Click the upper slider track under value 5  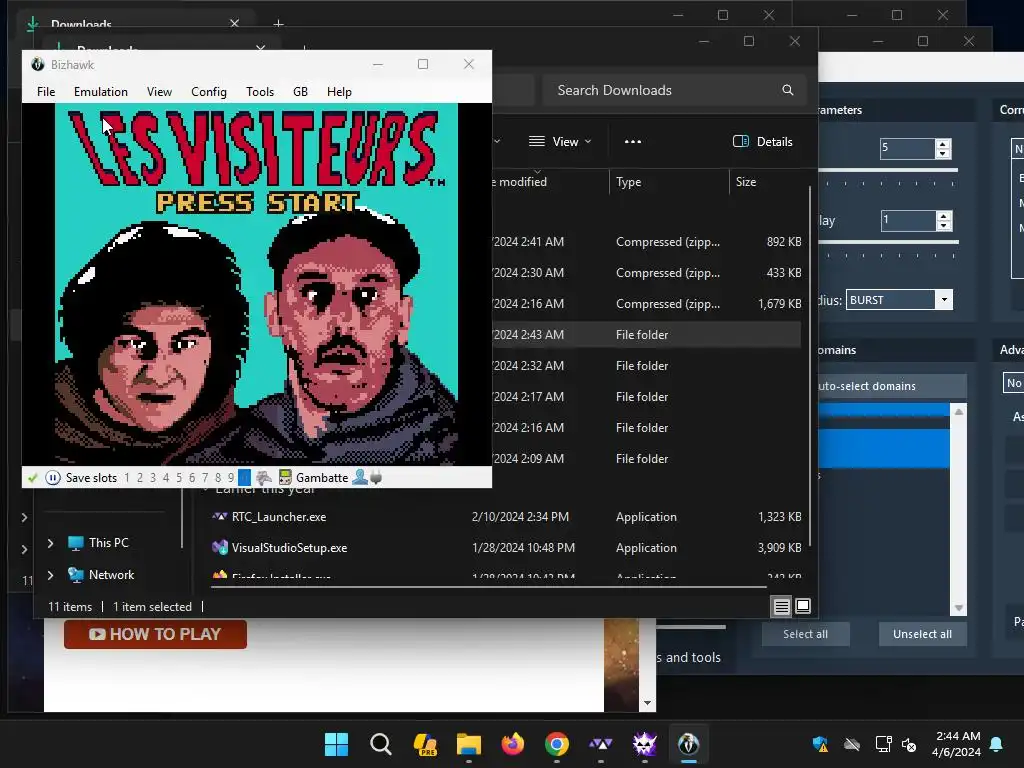point(888,171)
